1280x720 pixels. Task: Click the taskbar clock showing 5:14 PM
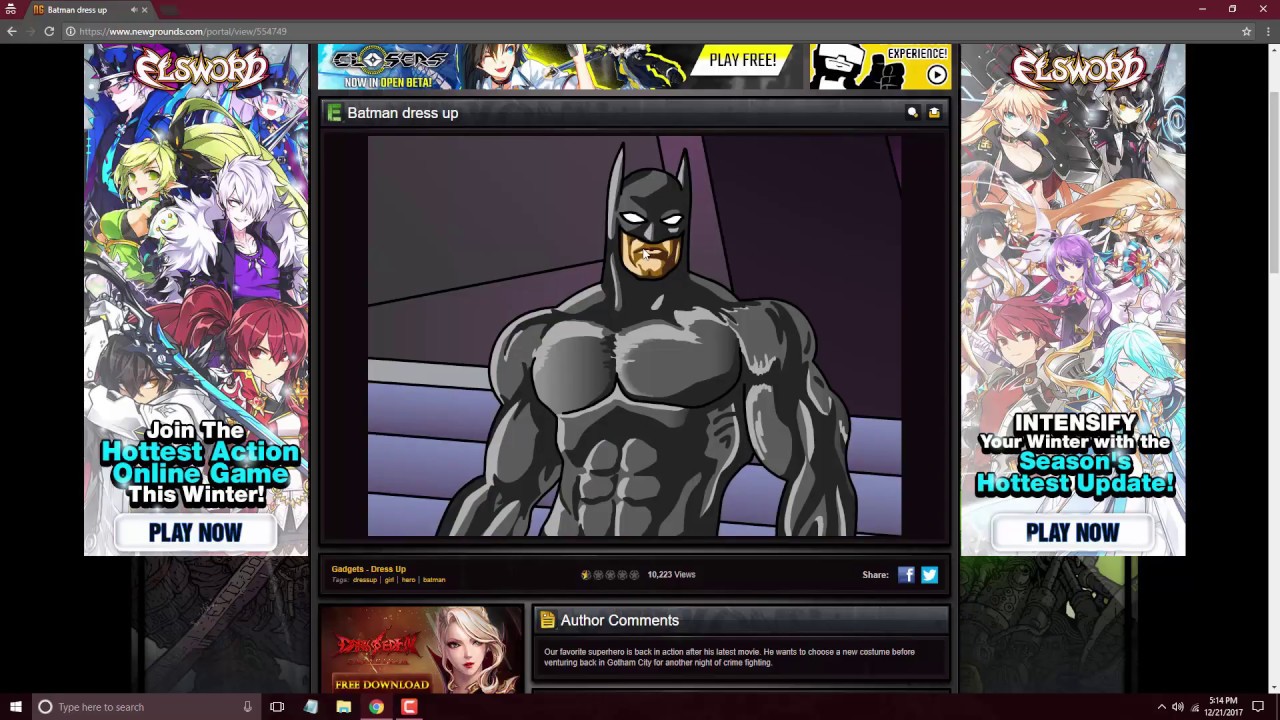coord(1223,707)
